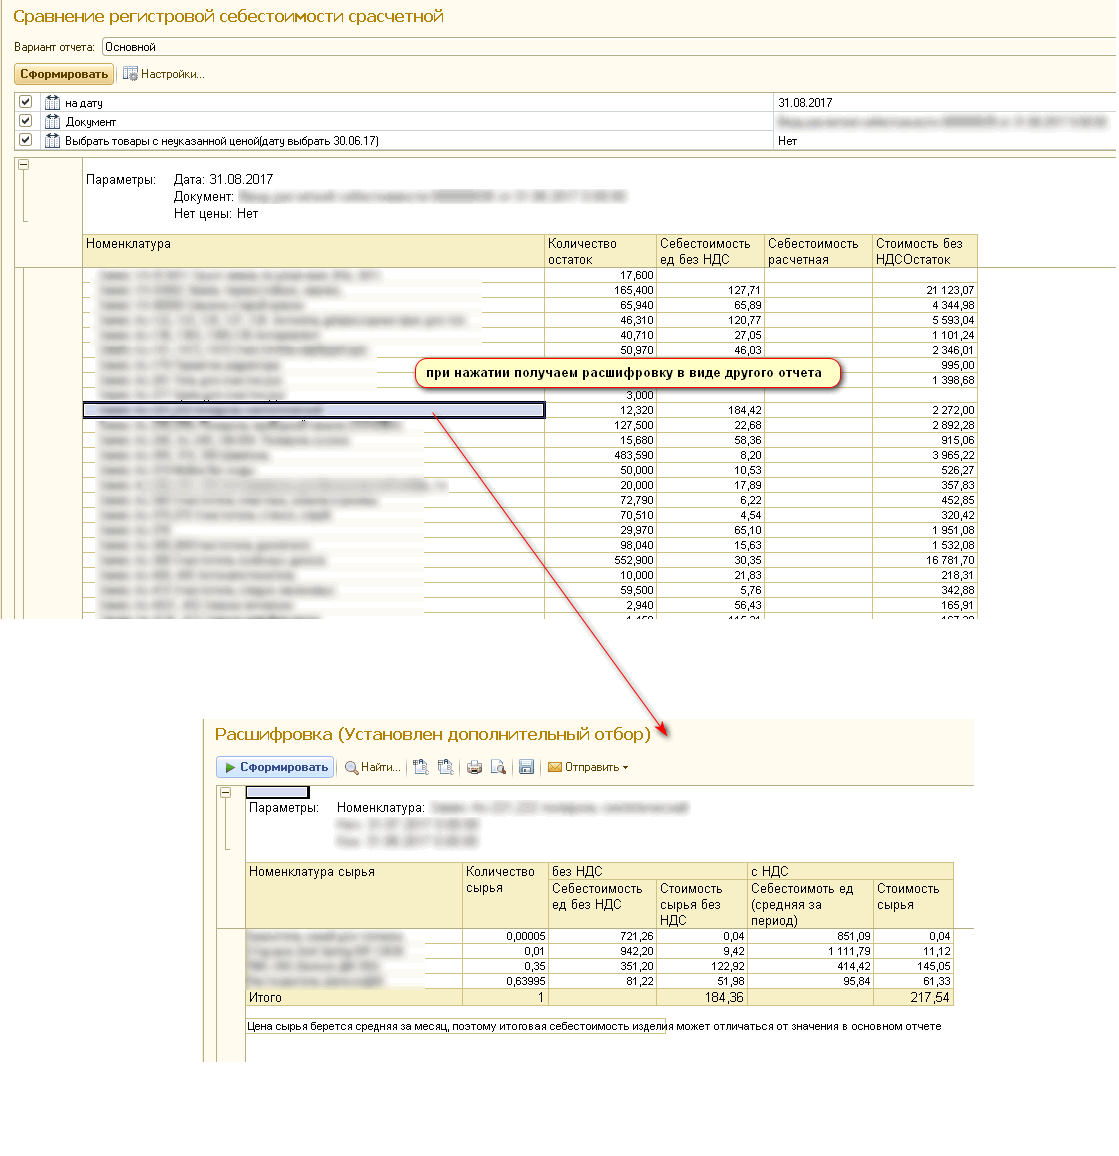Collapse the main report group with minus box
This screenshot has height=1156, width=1119.
tap(23, 165)
